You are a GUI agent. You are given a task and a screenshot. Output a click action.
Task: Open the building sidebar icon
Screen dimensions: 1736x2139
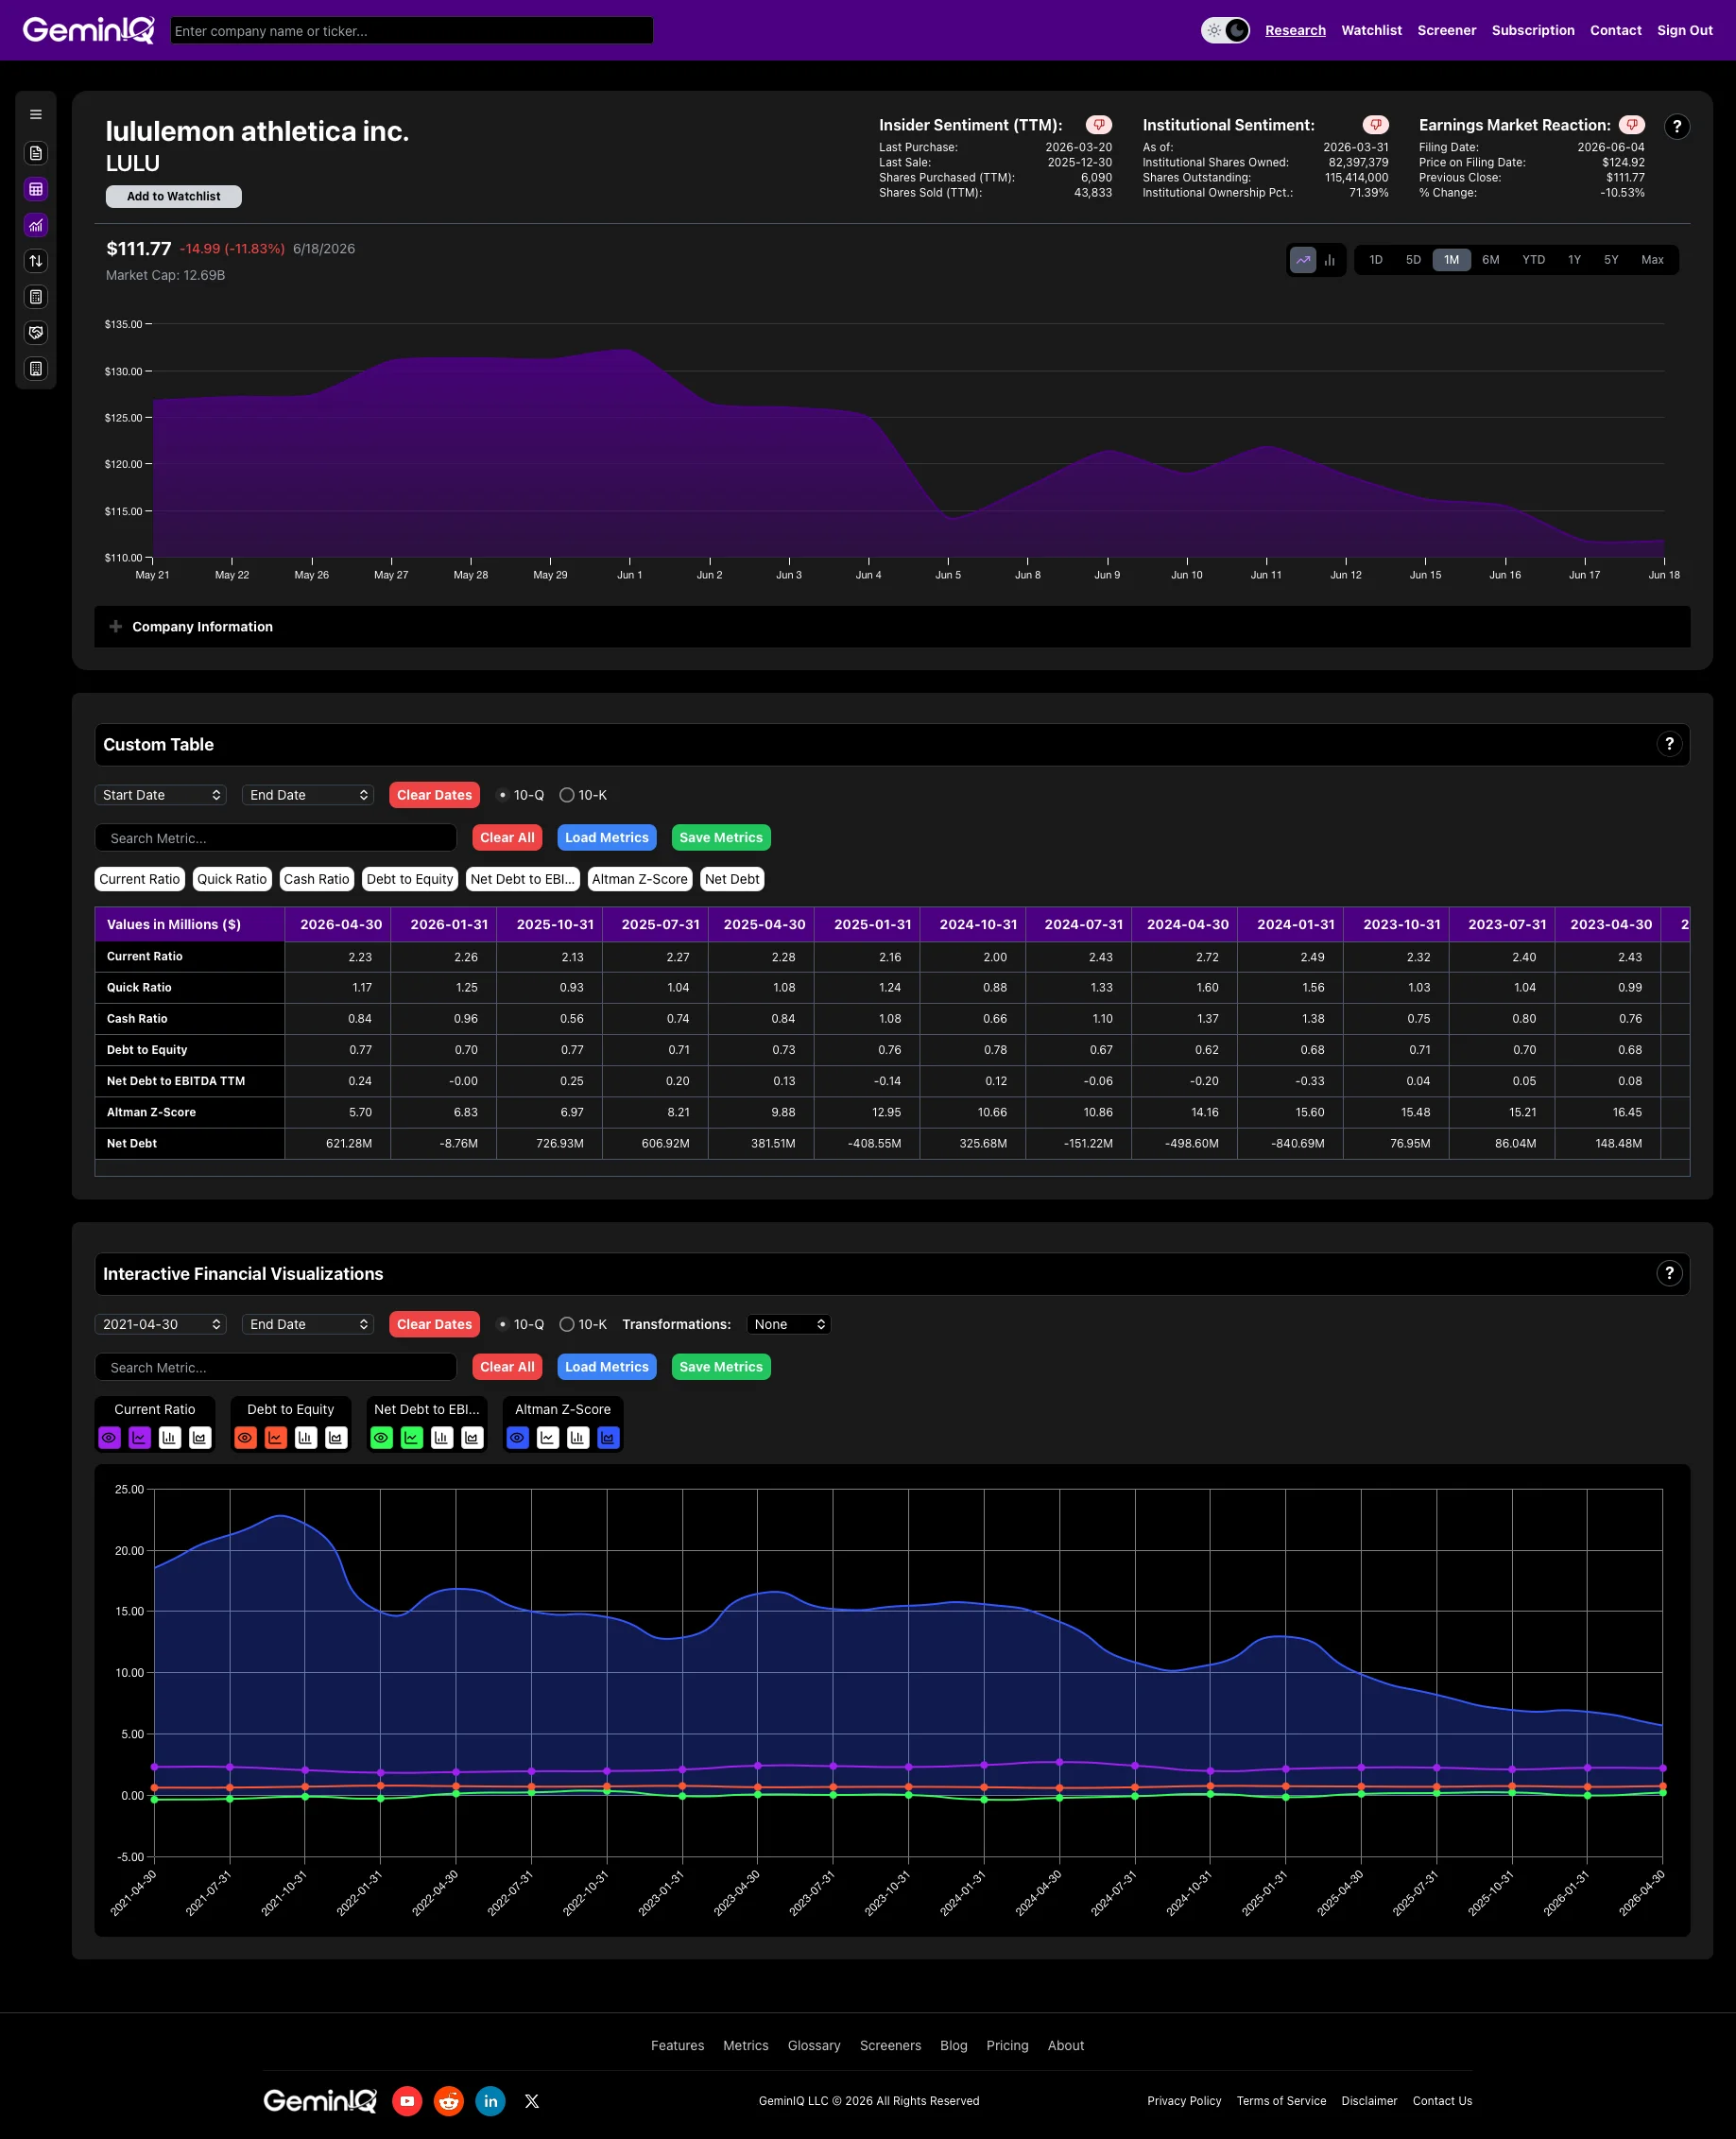point(36,369)
